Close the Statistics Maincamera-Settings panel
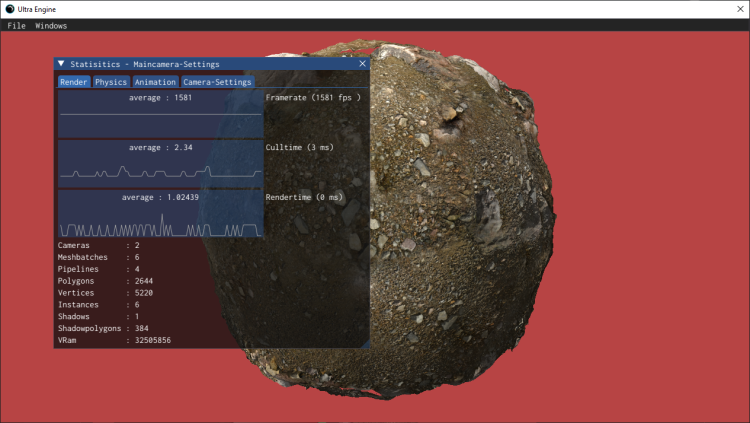 pos(362,64)
